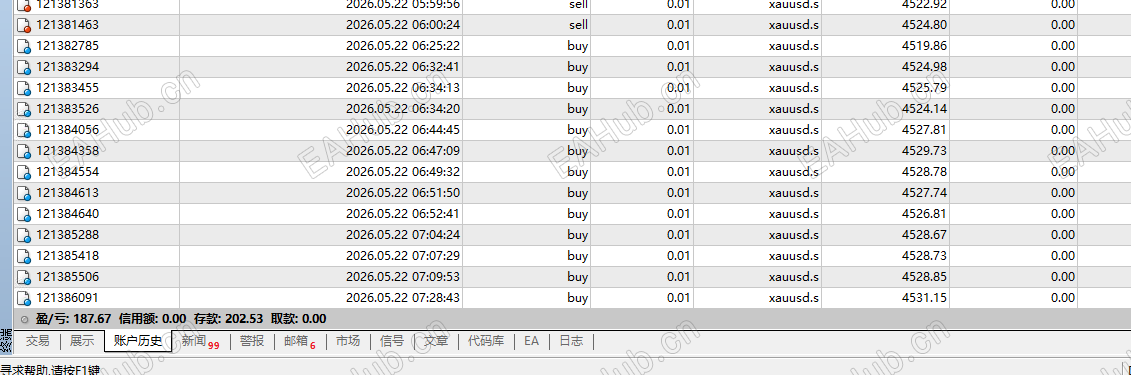Screen dimensions: 1131x375
Task: Click the summary icon beside 盈/亏
Action: point(25,319)
